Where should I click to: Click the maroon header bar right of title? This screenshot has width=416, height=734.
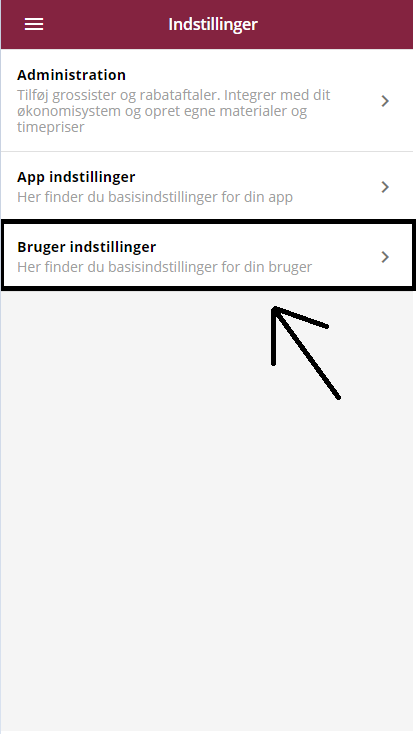[336, 24]
